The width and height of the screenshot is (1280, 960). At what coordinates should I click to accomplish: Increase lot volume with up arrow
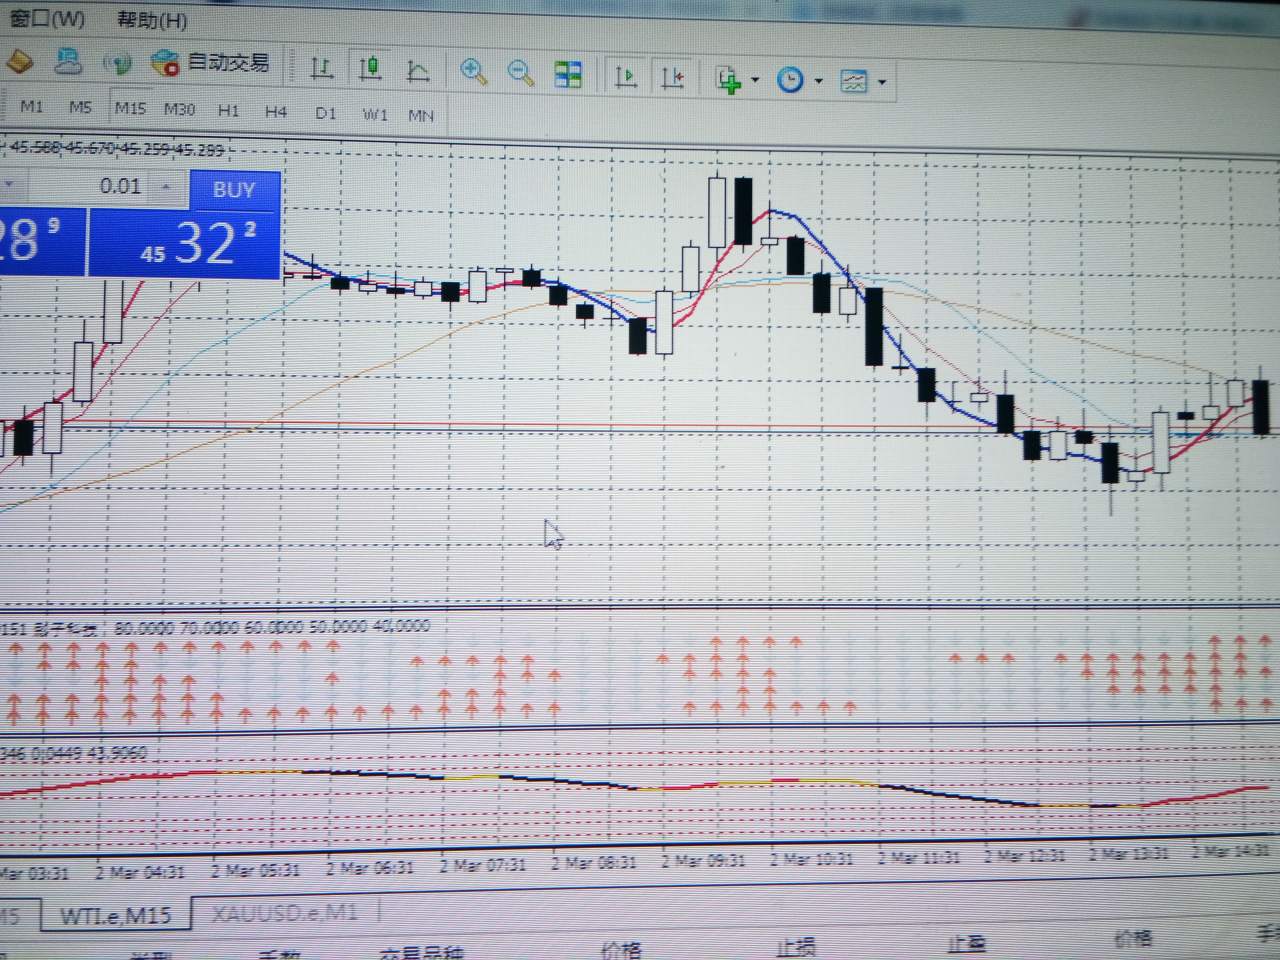click(x=168, y=187)
